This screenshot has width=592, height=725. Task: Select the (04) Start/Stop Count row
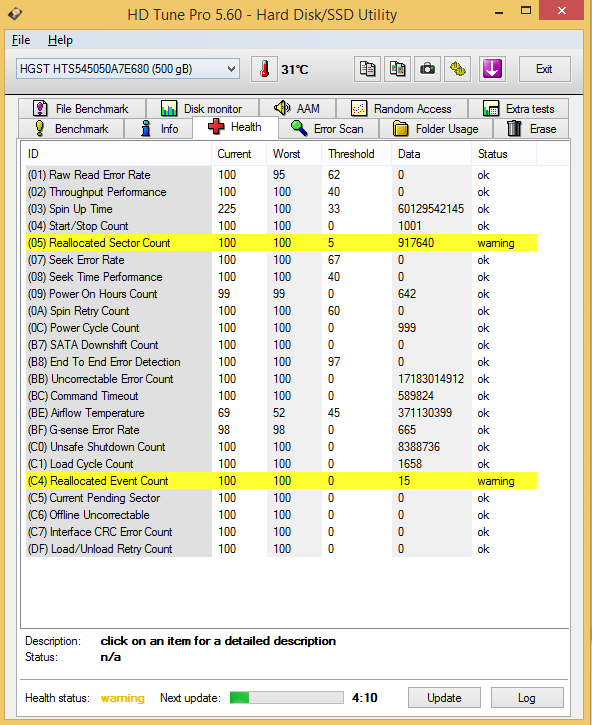pos(281,226)
